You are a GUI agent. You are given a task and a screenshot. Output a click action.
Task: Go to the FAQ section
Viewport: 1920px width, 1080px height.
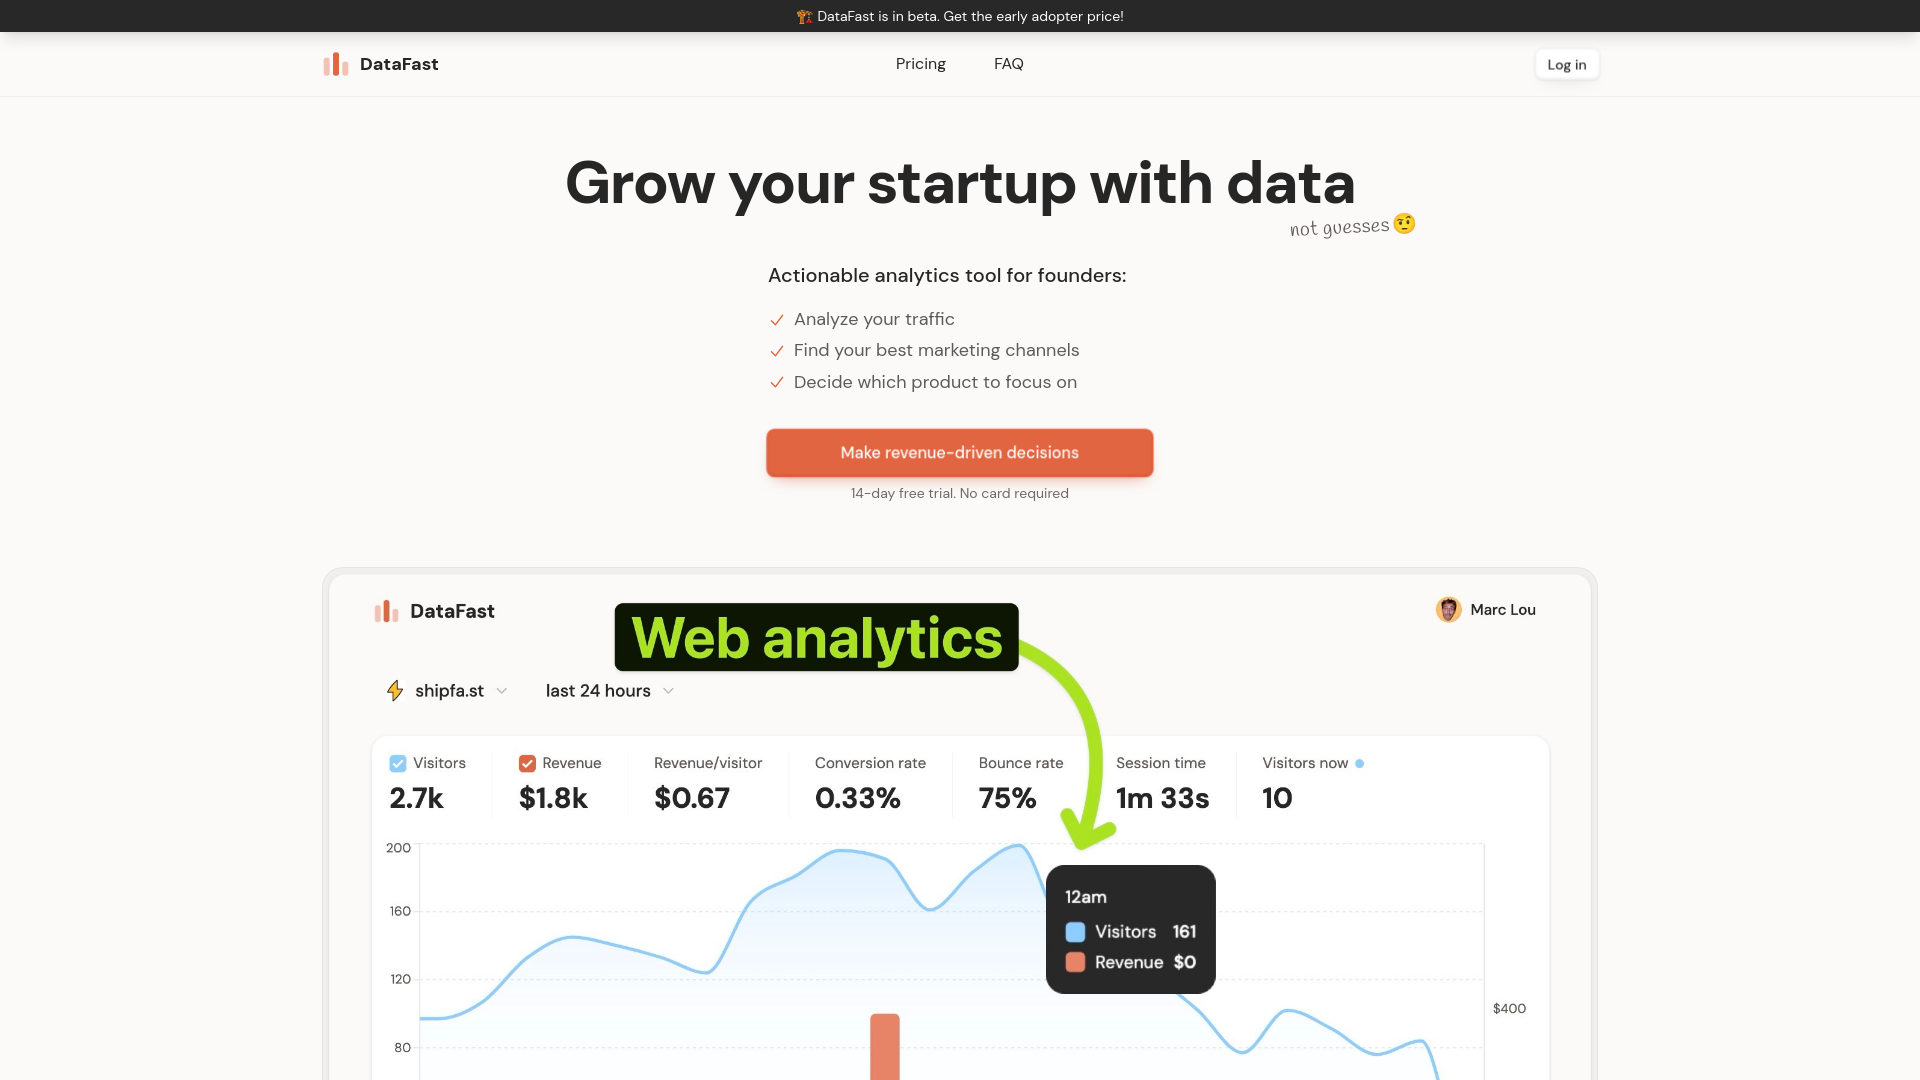pyautogui.click(x=1008, y=64)
